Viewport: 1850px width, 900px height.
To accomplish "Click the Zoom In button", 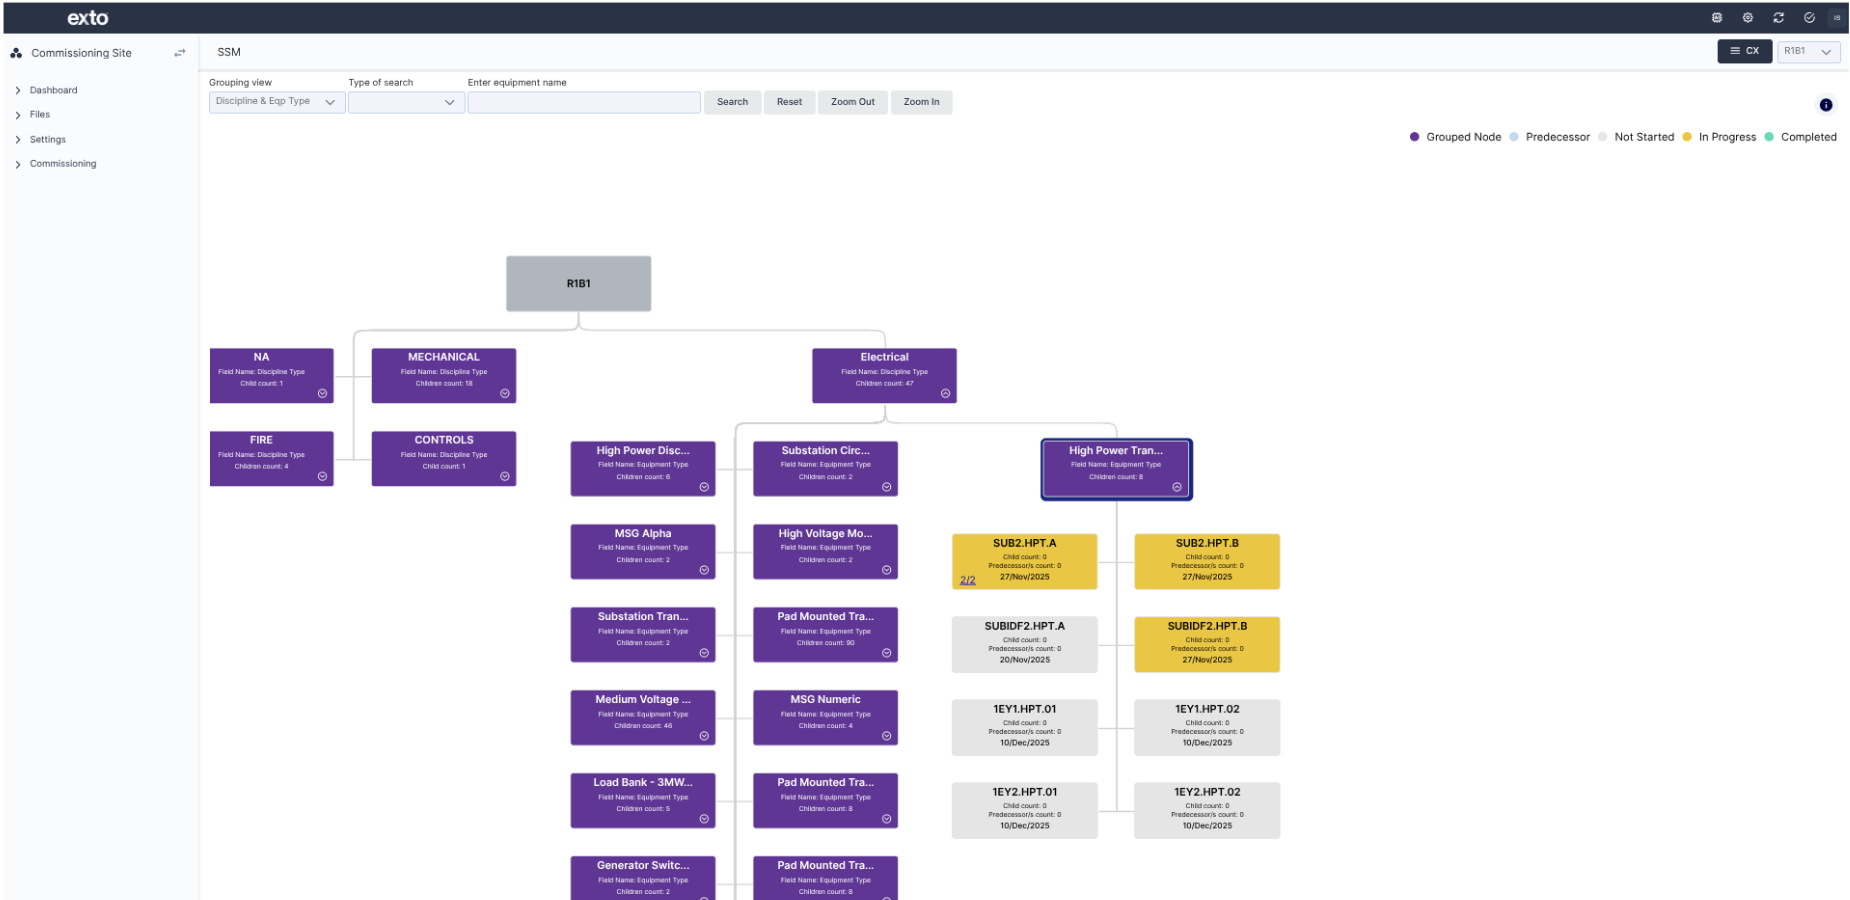I will 921,101.
